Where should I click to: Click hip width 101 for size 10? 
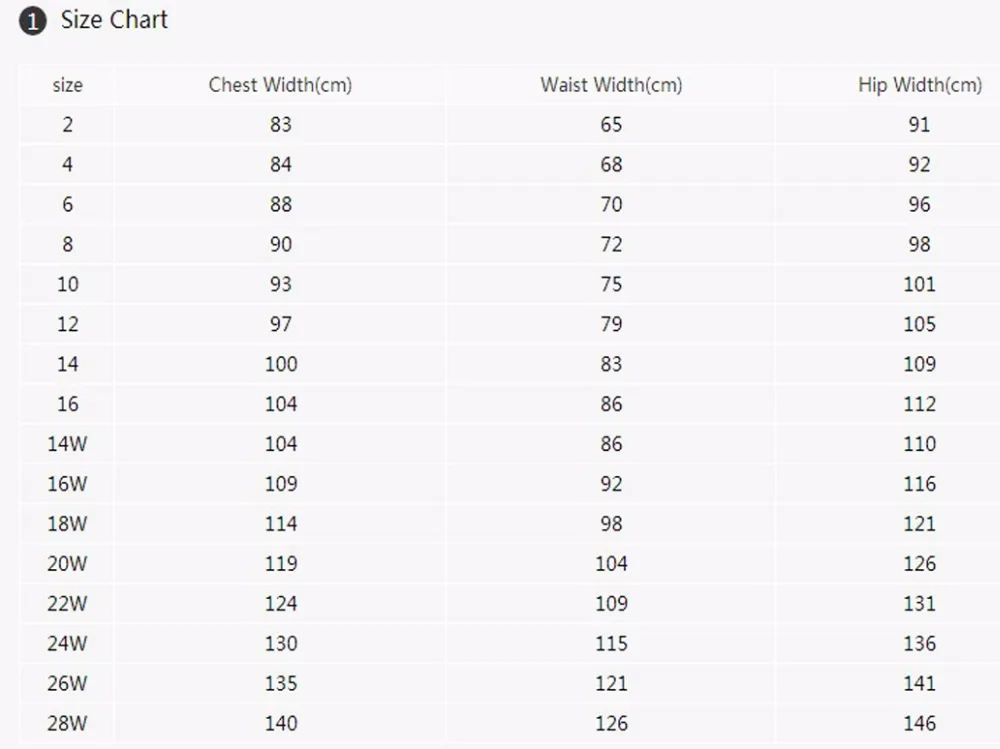[920, 284]
